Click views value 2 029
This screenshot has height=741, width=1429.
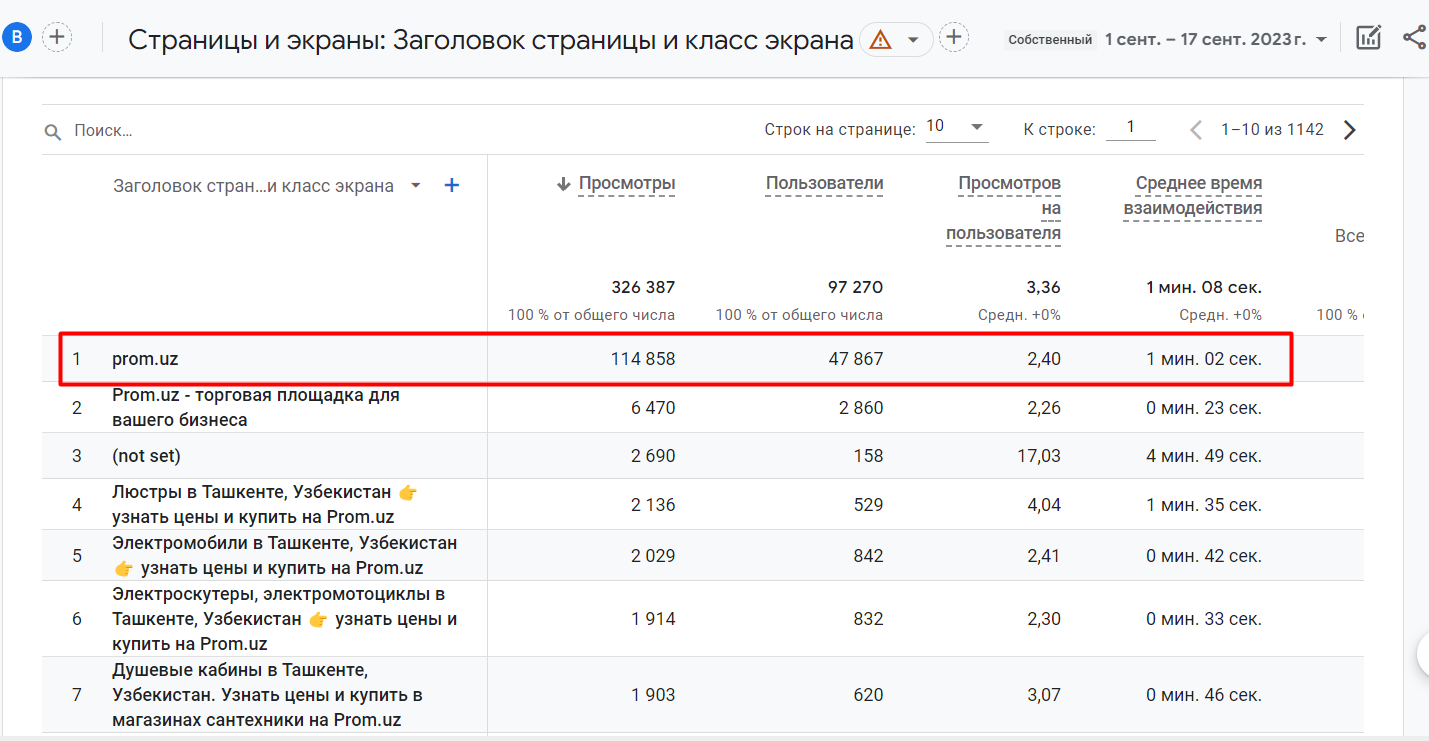click(x=653, y=556)
